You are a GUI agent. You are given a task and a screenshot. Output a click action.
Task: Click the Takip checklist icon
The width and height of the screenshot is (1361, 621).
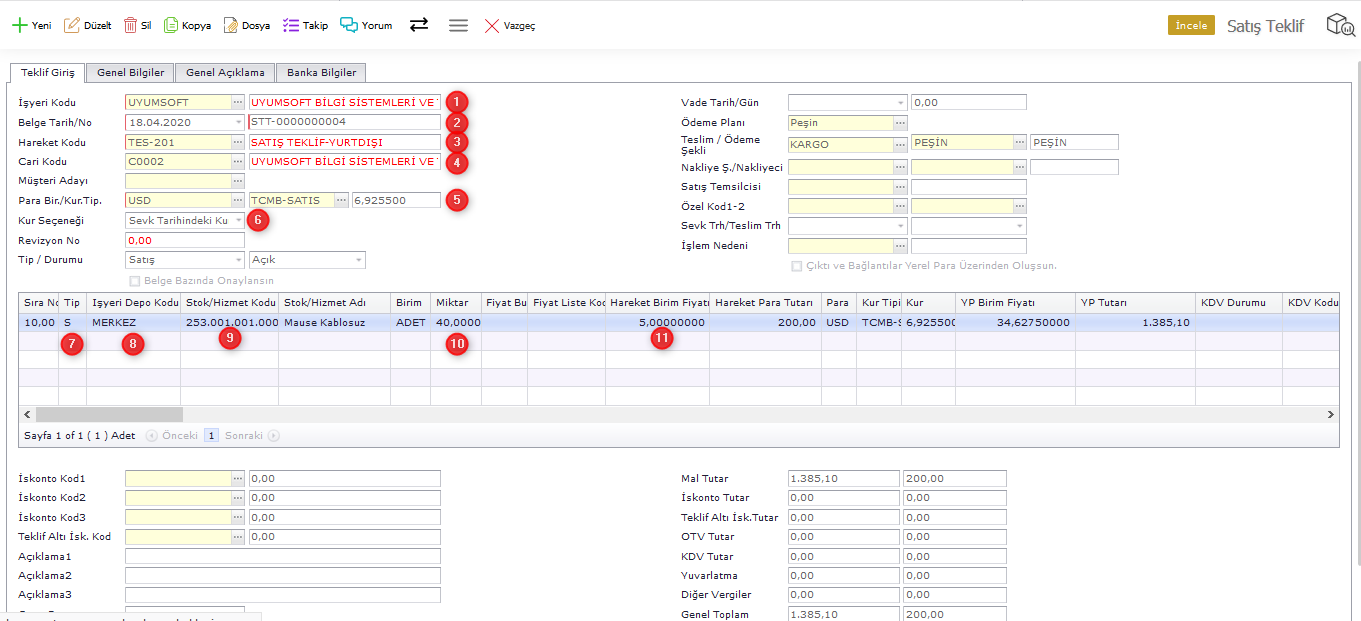(x=291, y=26)
